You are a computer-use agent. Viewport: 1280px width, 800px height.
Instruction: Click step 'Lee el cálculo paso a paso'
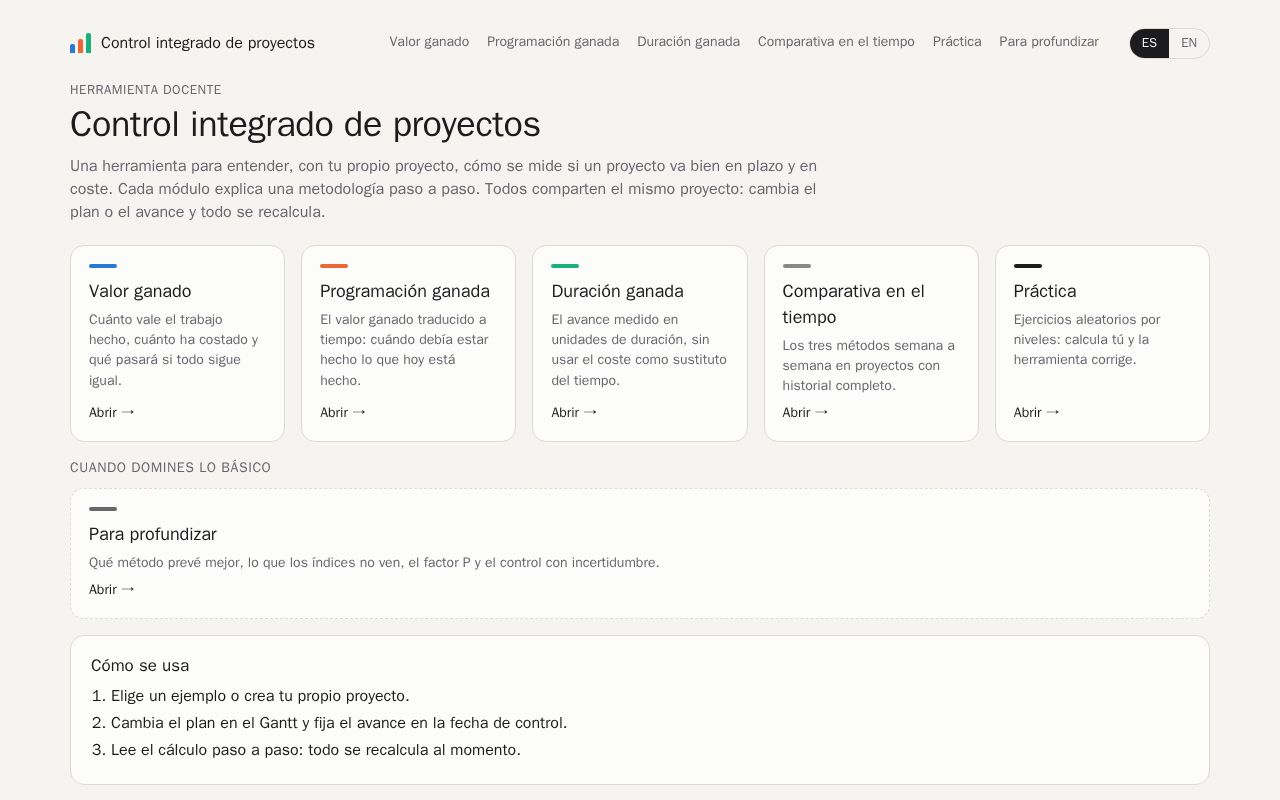[316, 750]
